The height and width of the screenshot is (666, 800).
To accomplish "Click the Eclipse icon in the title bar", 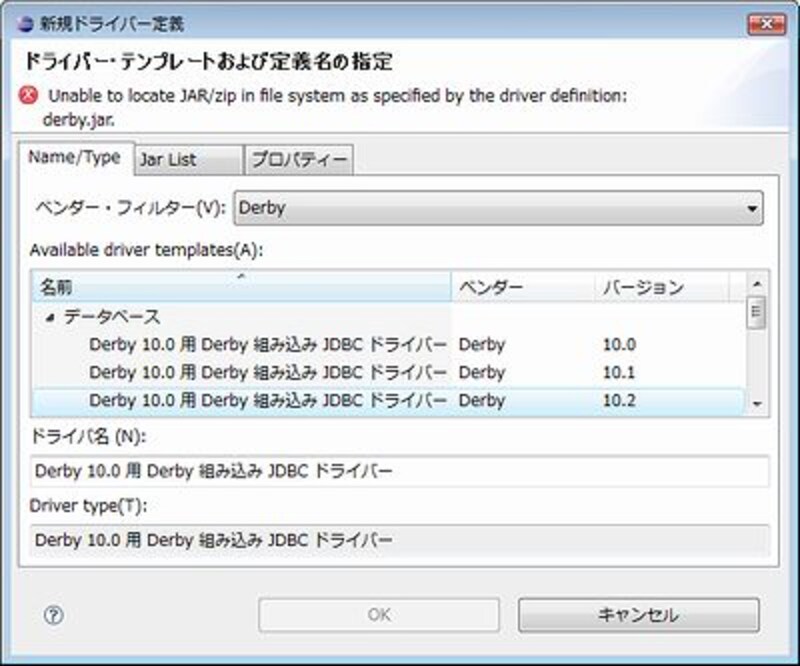I will coord(24,24).
